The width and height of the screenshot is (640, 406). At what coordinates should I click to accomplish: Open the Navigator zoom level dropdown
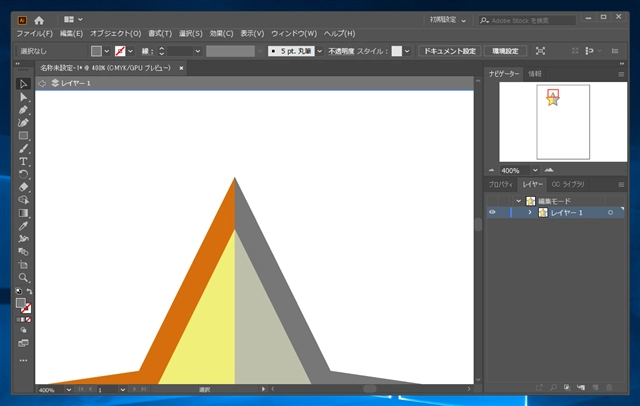[535, 170]
